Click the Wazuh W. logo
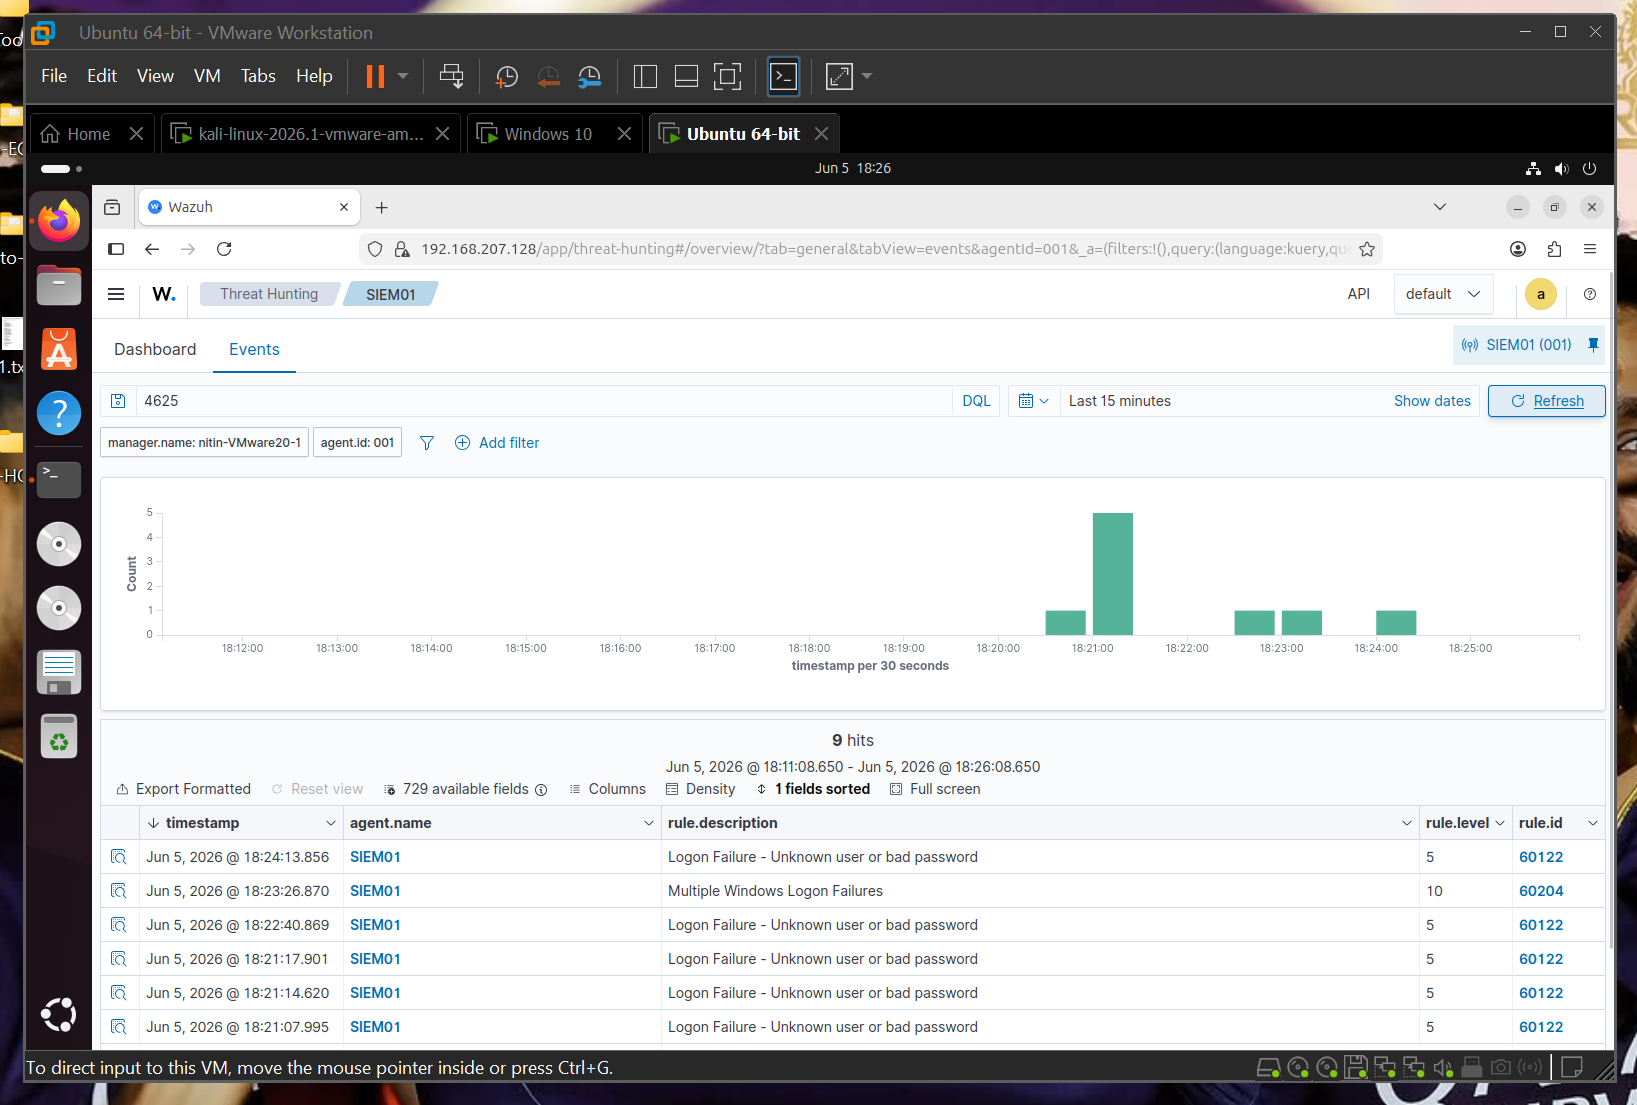Viewport: 1637px width, 1105px height. (164, 294)
